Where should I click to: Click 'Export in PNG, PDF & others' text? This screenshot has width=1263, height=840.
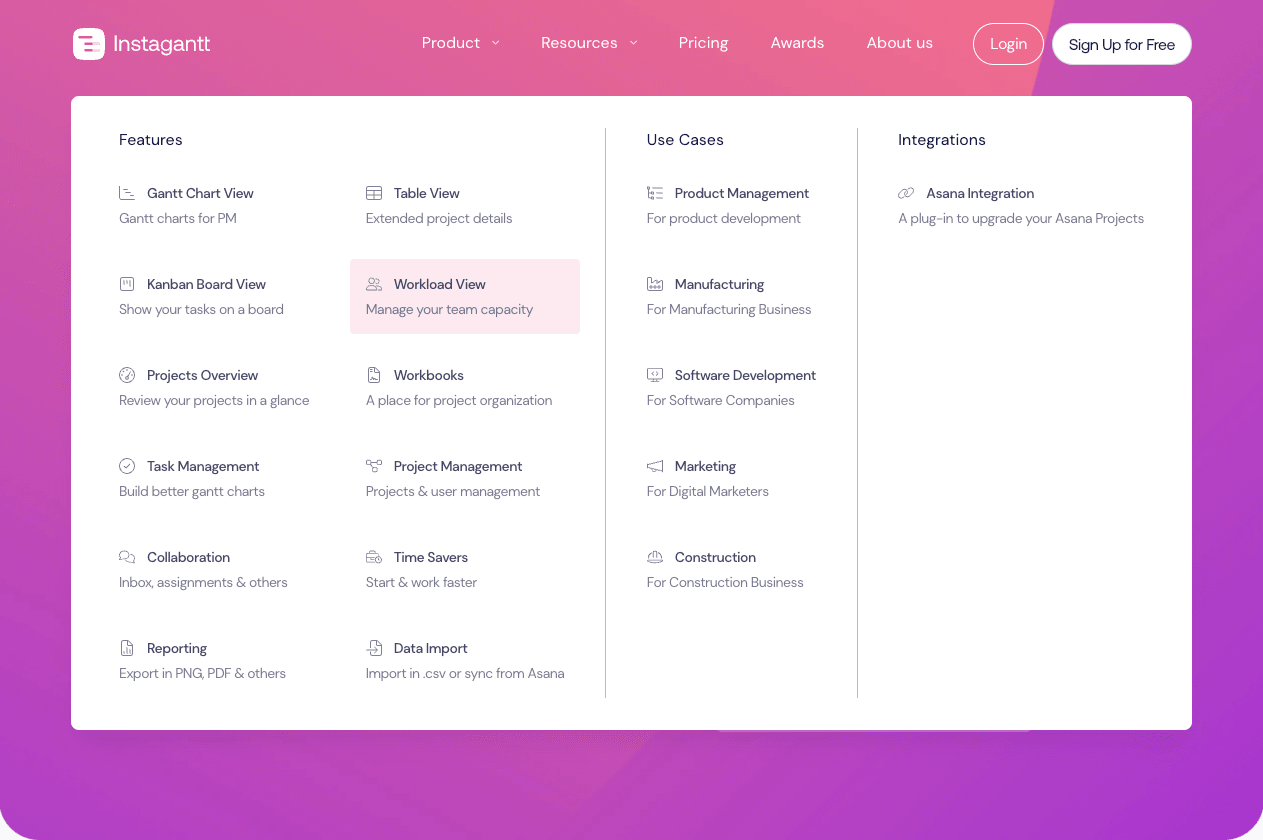[x=202, y=673]
